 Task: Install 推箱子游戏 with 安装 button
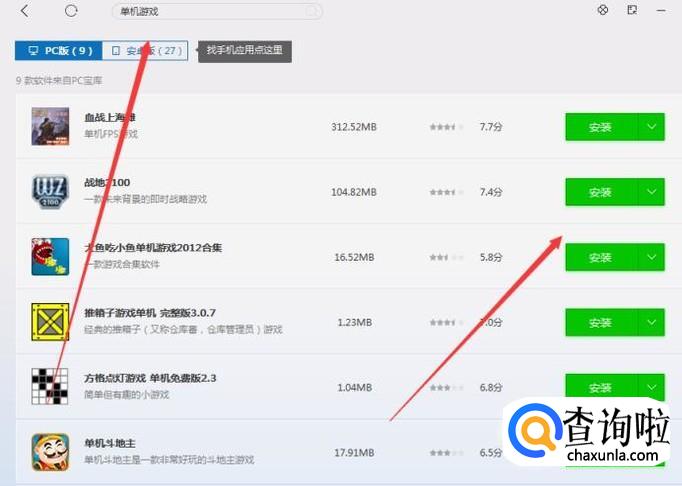(x=601, y=322)
